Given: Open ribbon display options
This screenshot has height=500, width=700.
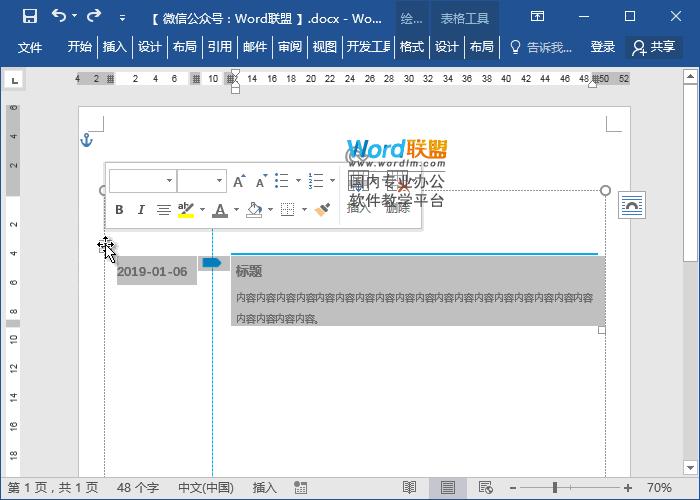Looking at the screenshot, I should click(537, 17).
